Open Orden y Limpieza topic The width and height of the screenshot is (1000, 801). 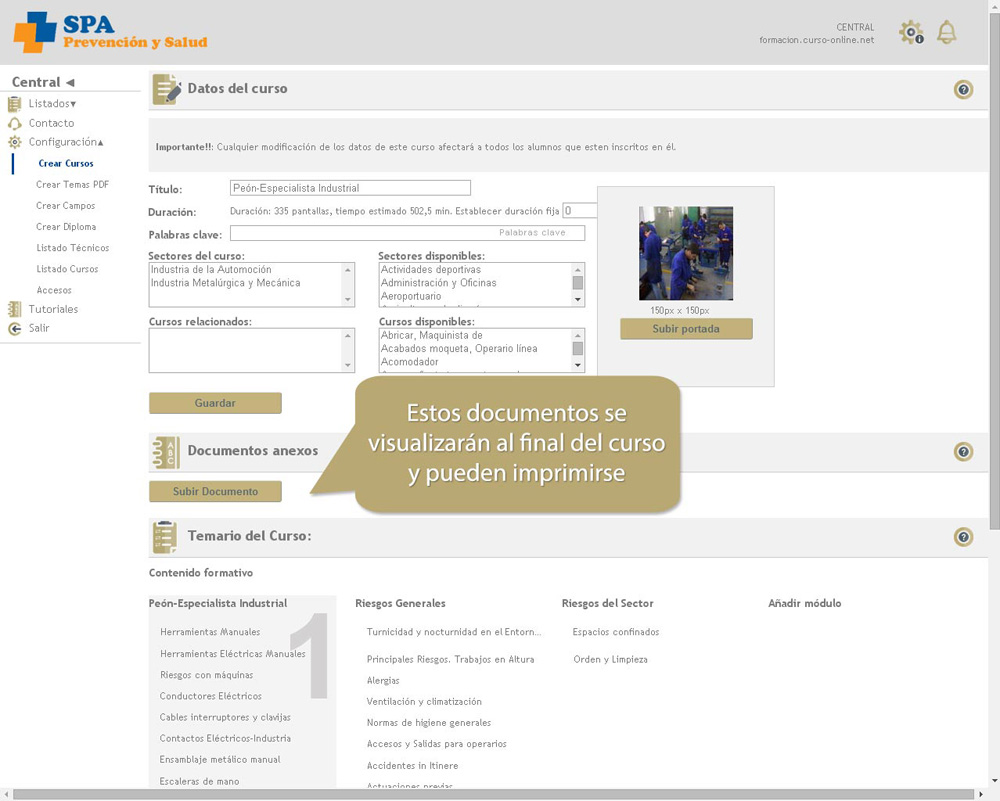pyautogui.click(x=610, y=659)
